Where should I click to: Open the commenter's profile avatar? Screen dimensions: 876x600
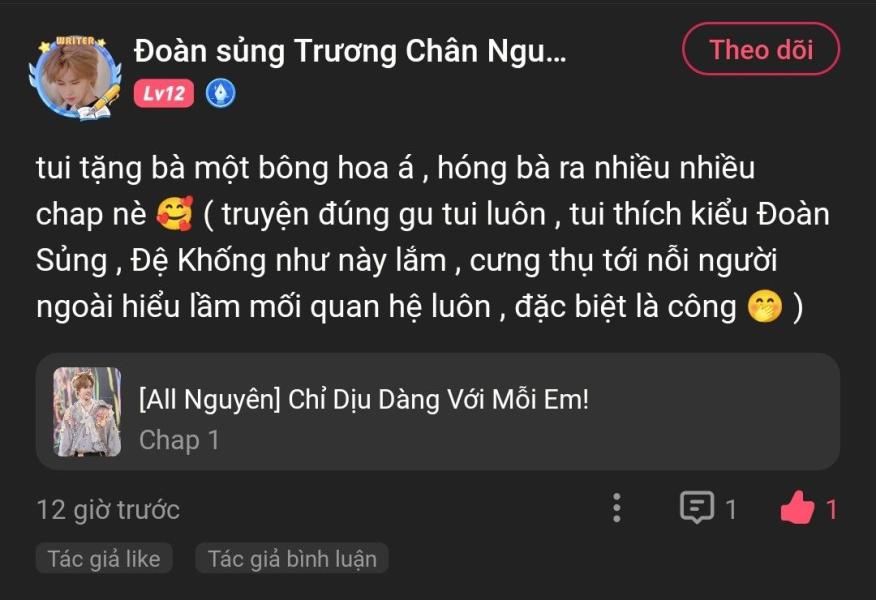(x=76, y=78)
